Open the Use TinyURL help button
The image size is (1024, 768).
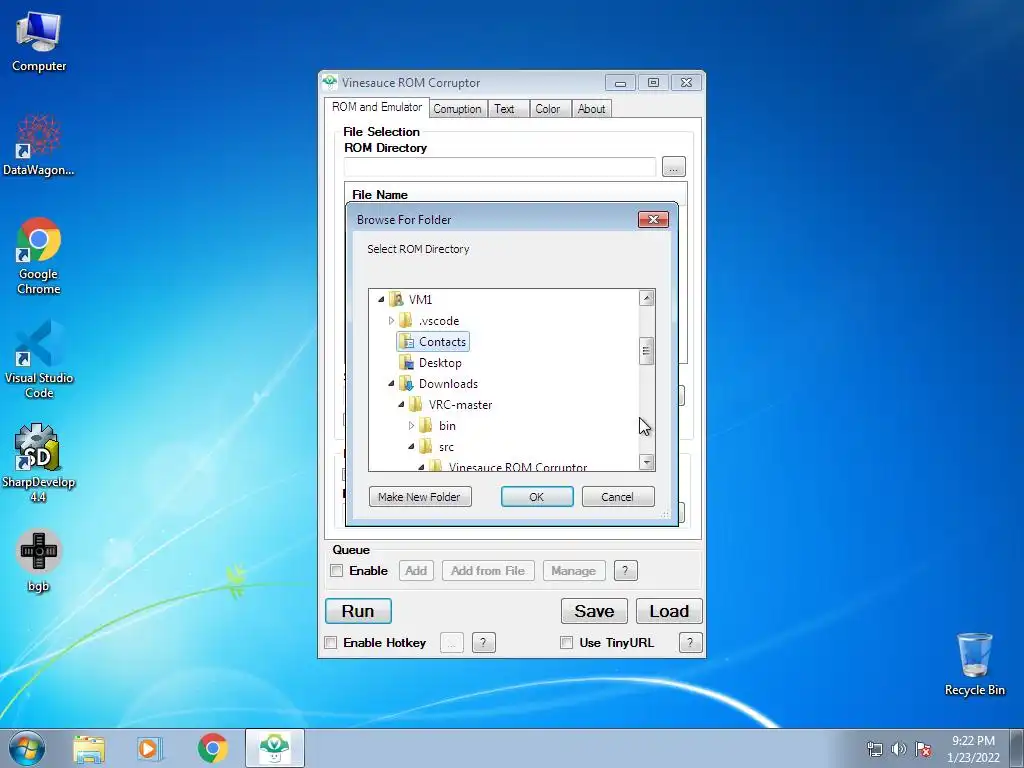pyautogui.click(x=690, y=642)
